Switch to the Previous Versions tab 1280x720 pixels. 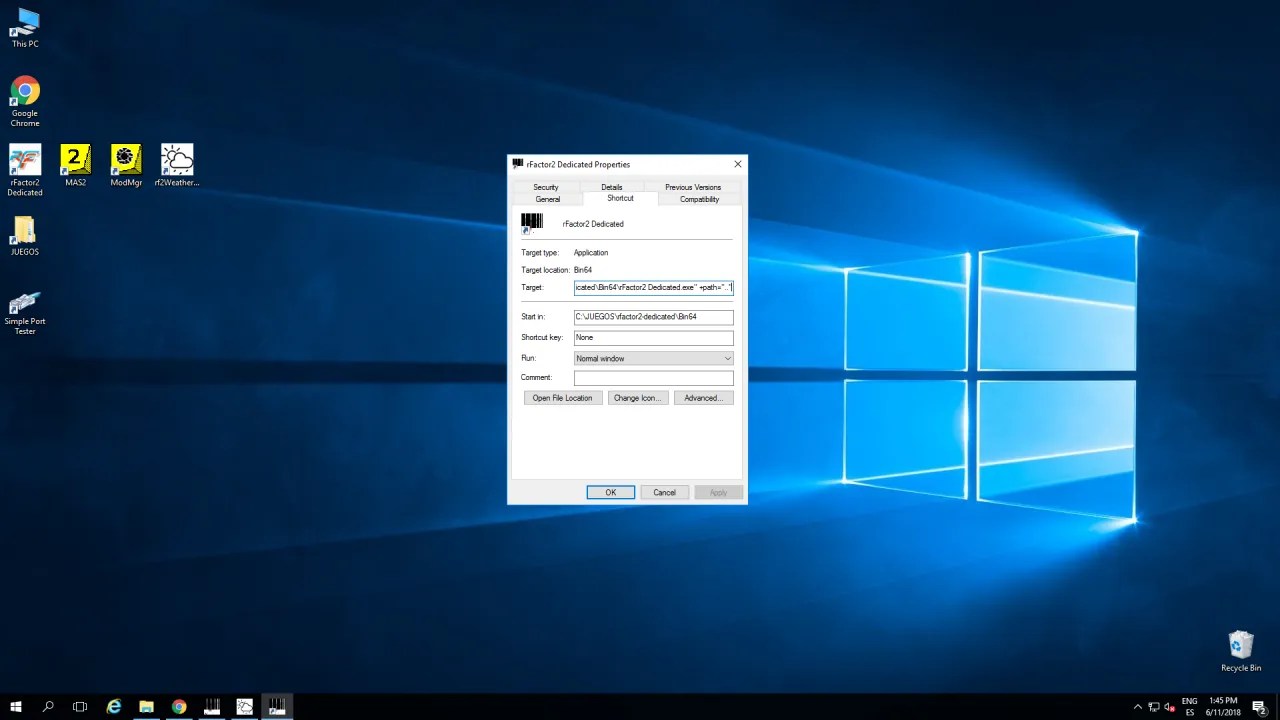tap(693, 187)
